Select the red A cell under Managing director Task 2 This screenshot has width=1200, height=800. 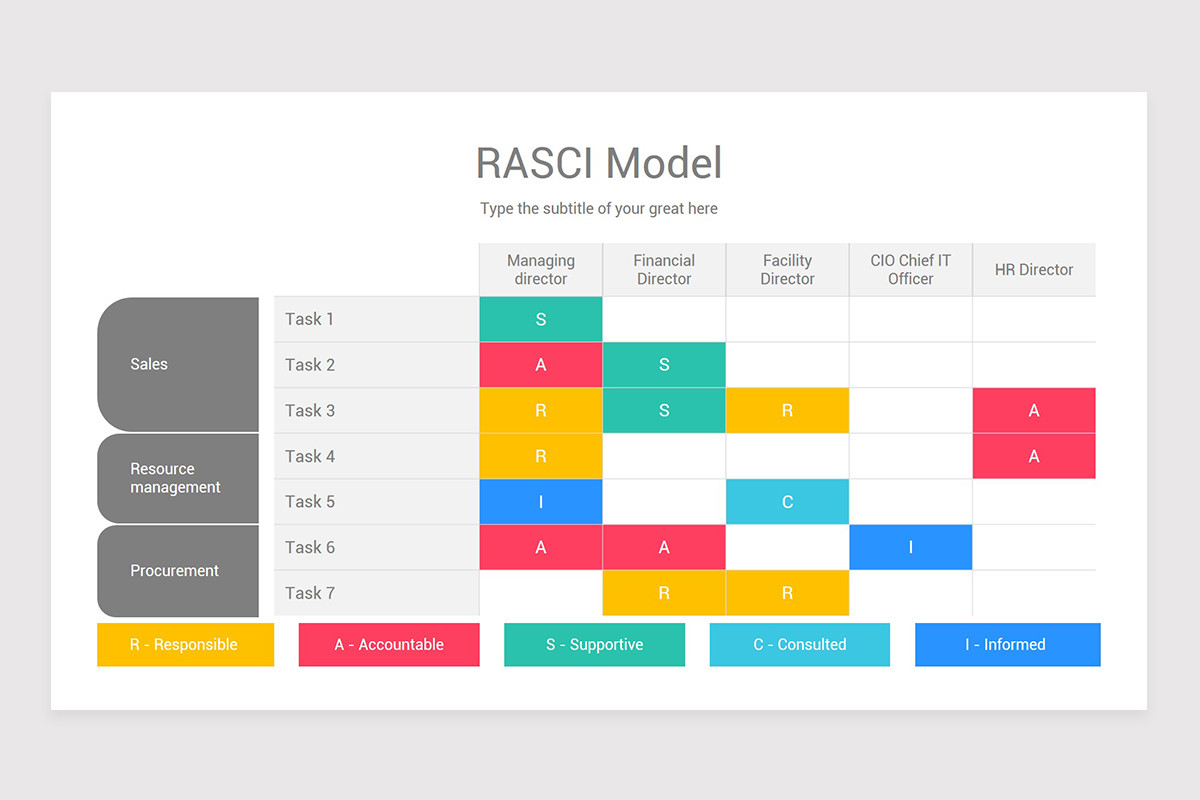[540, 364]
